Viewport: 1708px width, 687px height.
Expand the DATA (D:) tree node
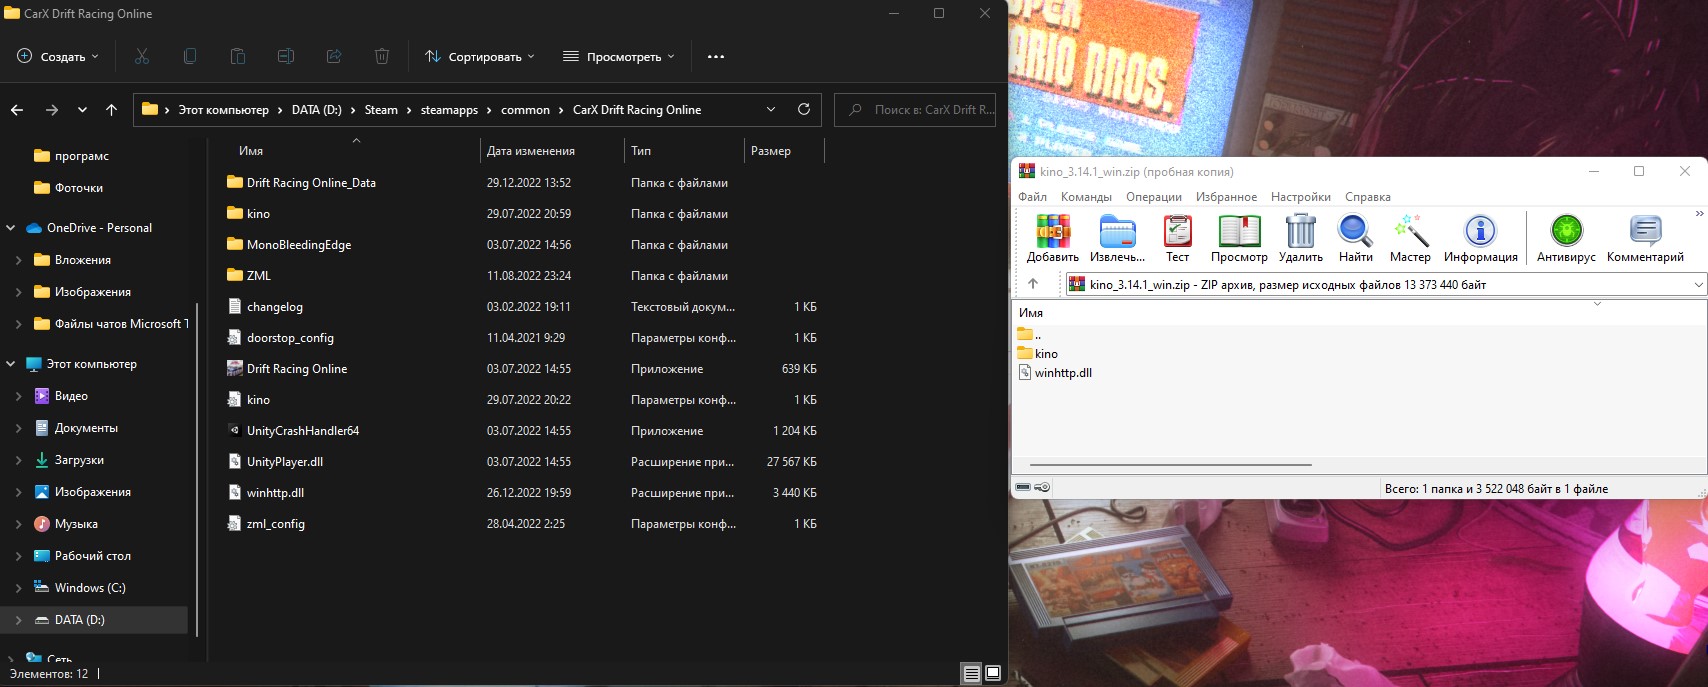click(18, 620)
